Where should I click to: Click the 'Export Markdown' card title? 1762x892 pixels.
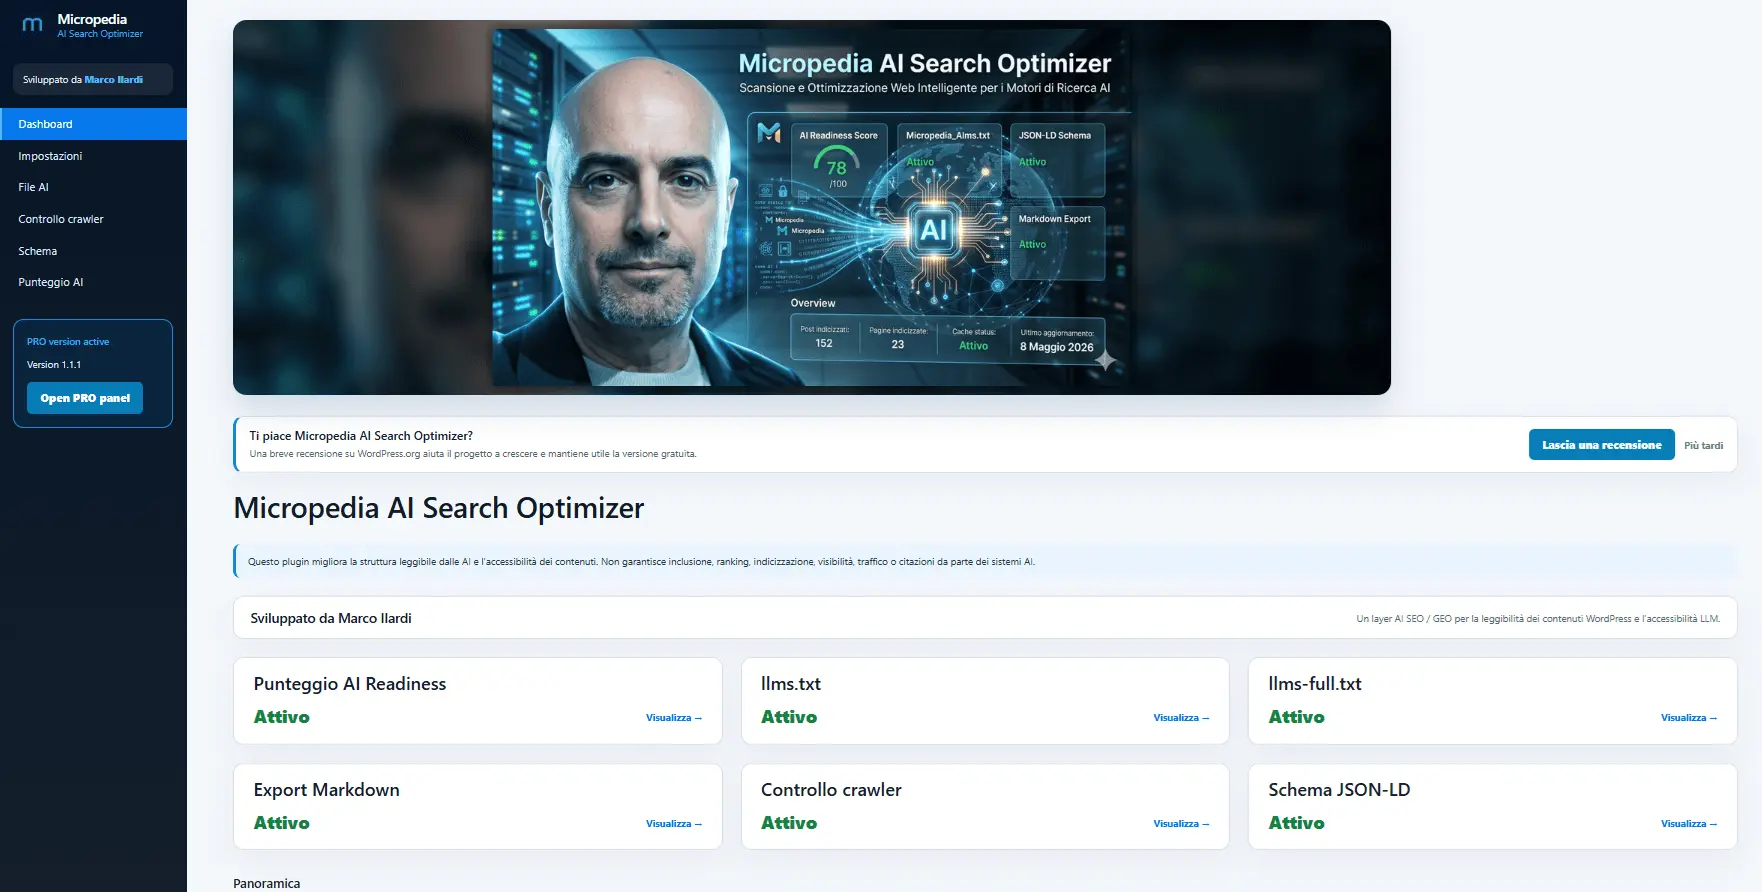[327, 790]
